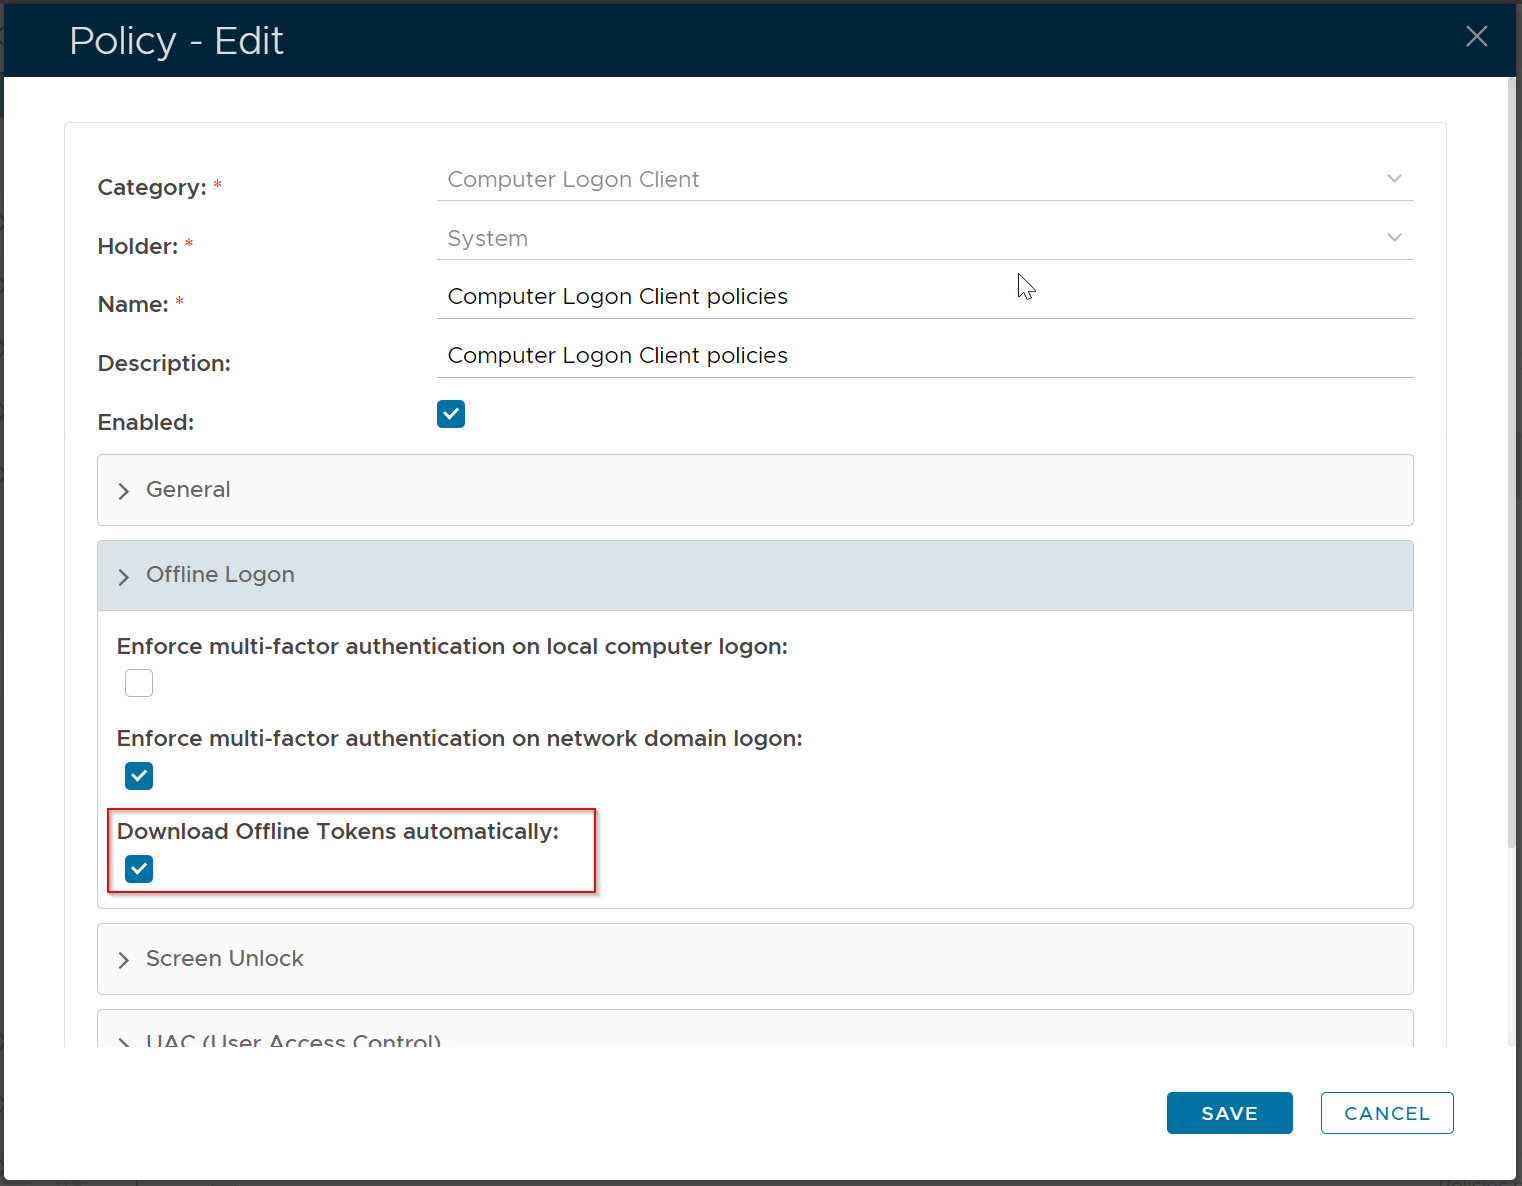Click the CANCEL button

point(1386,1113)
